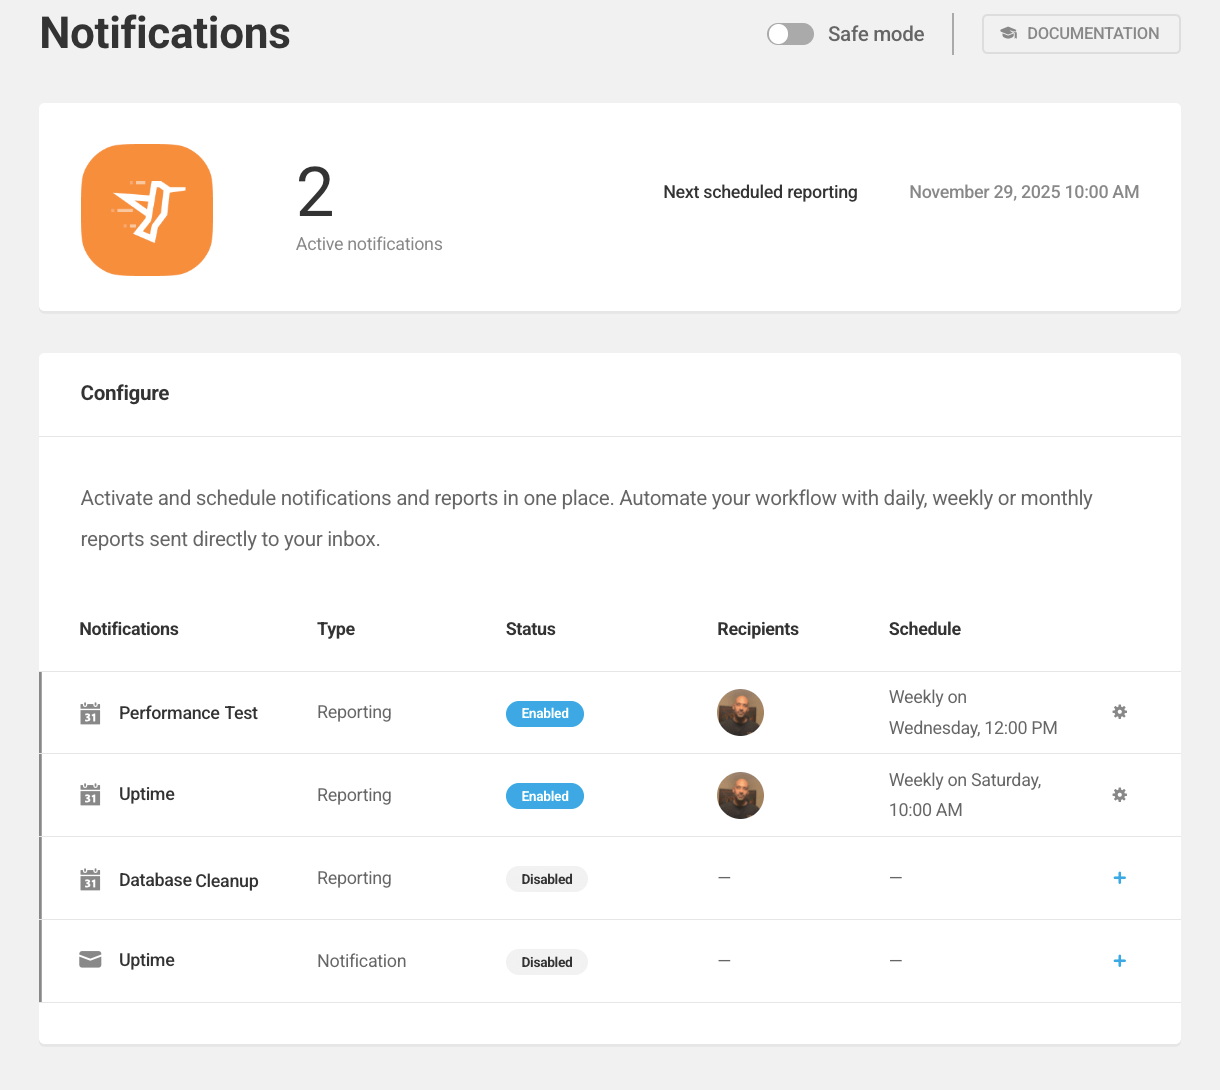The width and height of the screenshot is (1220, 1090).
Task: Click the calendar icon beside Database Cleanup
Action: pos(89,878)
